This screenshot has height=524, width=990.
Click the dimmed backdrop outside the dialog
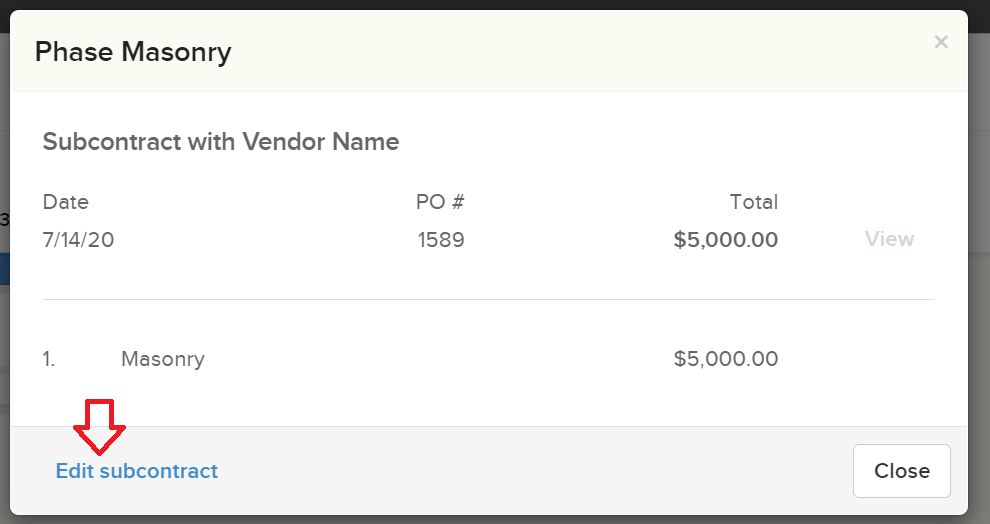(x=979, y=300)
